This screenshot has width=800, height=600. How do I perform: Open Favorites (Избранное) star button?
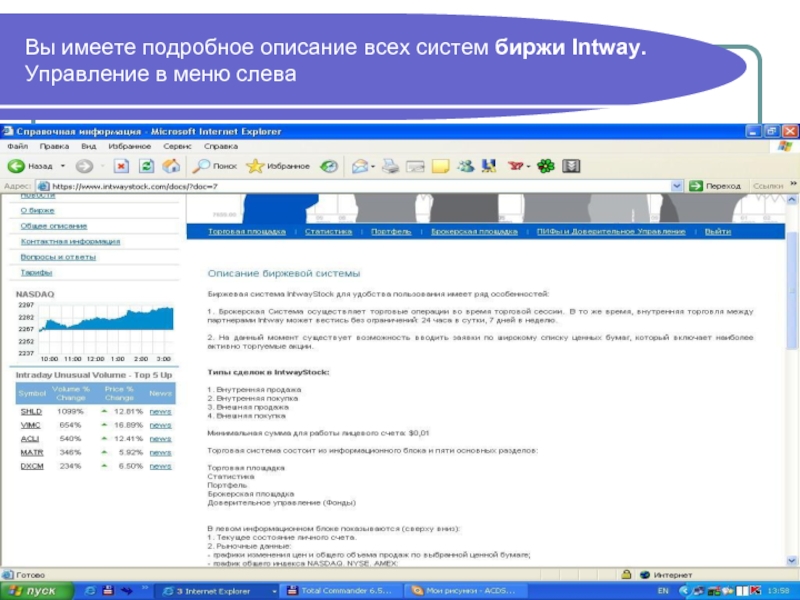277,166
